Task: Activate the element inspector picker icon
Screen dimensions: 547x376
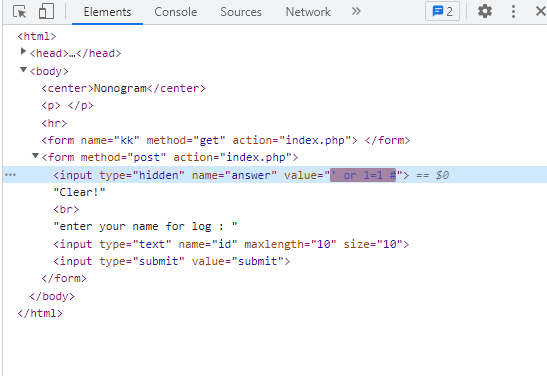Action: (20, 12)
